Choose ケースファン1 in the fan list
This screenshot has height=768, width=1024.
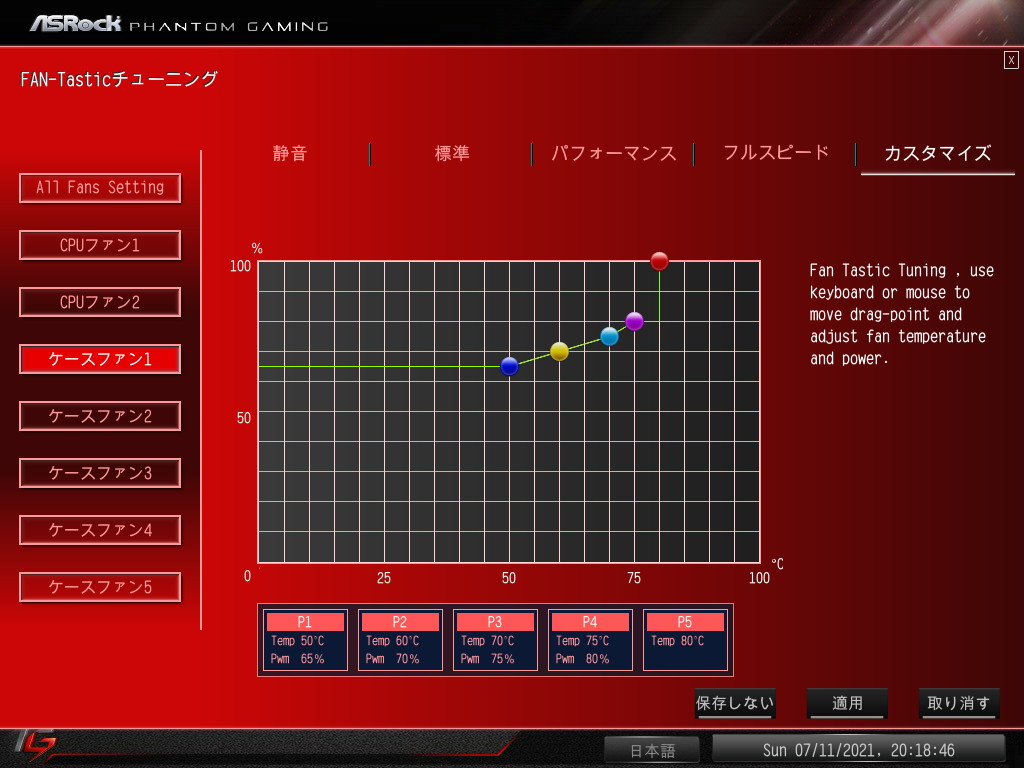click(100, 359)
